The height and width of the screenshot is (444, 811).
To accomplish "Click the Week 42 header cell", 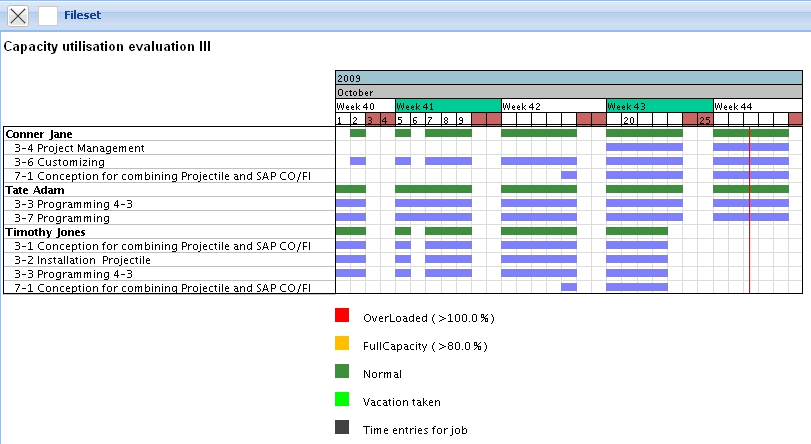I will point(553,106).
